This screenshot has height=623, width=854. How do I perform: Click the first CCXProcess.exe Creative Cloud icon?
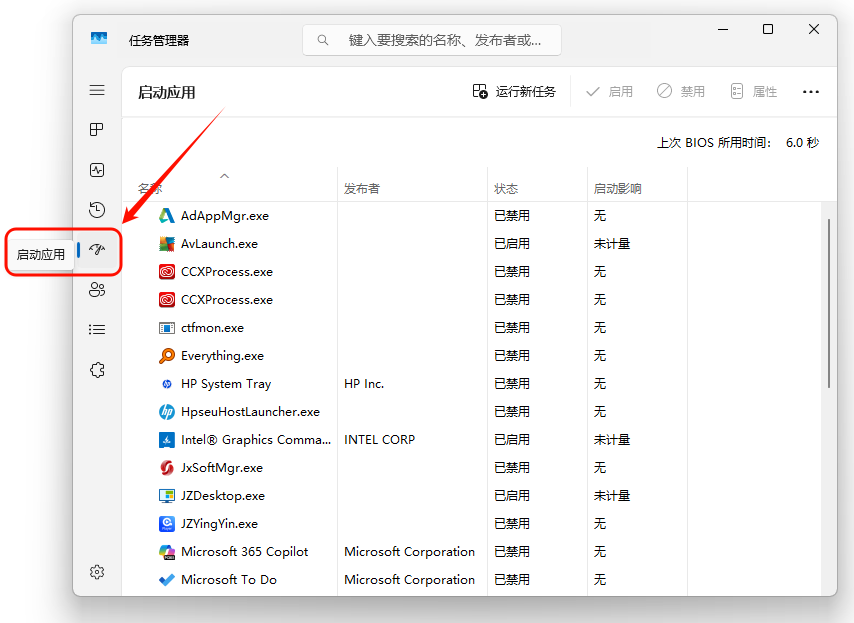pos(167,272)
